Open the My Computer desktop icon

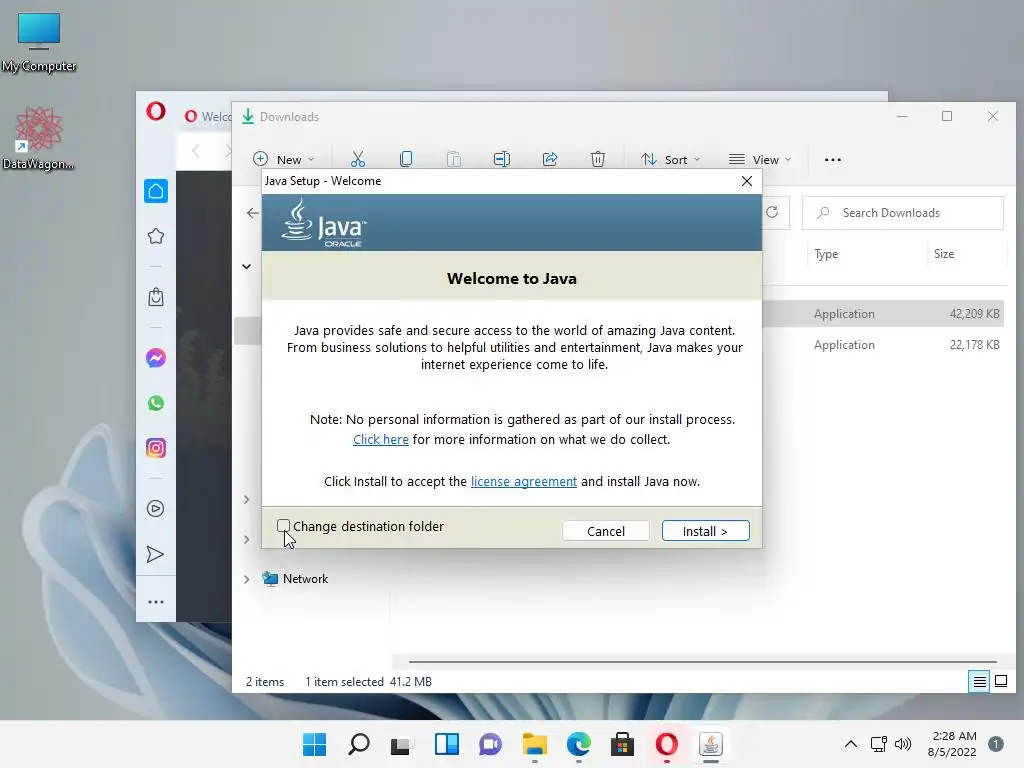[x=39, y=43]
